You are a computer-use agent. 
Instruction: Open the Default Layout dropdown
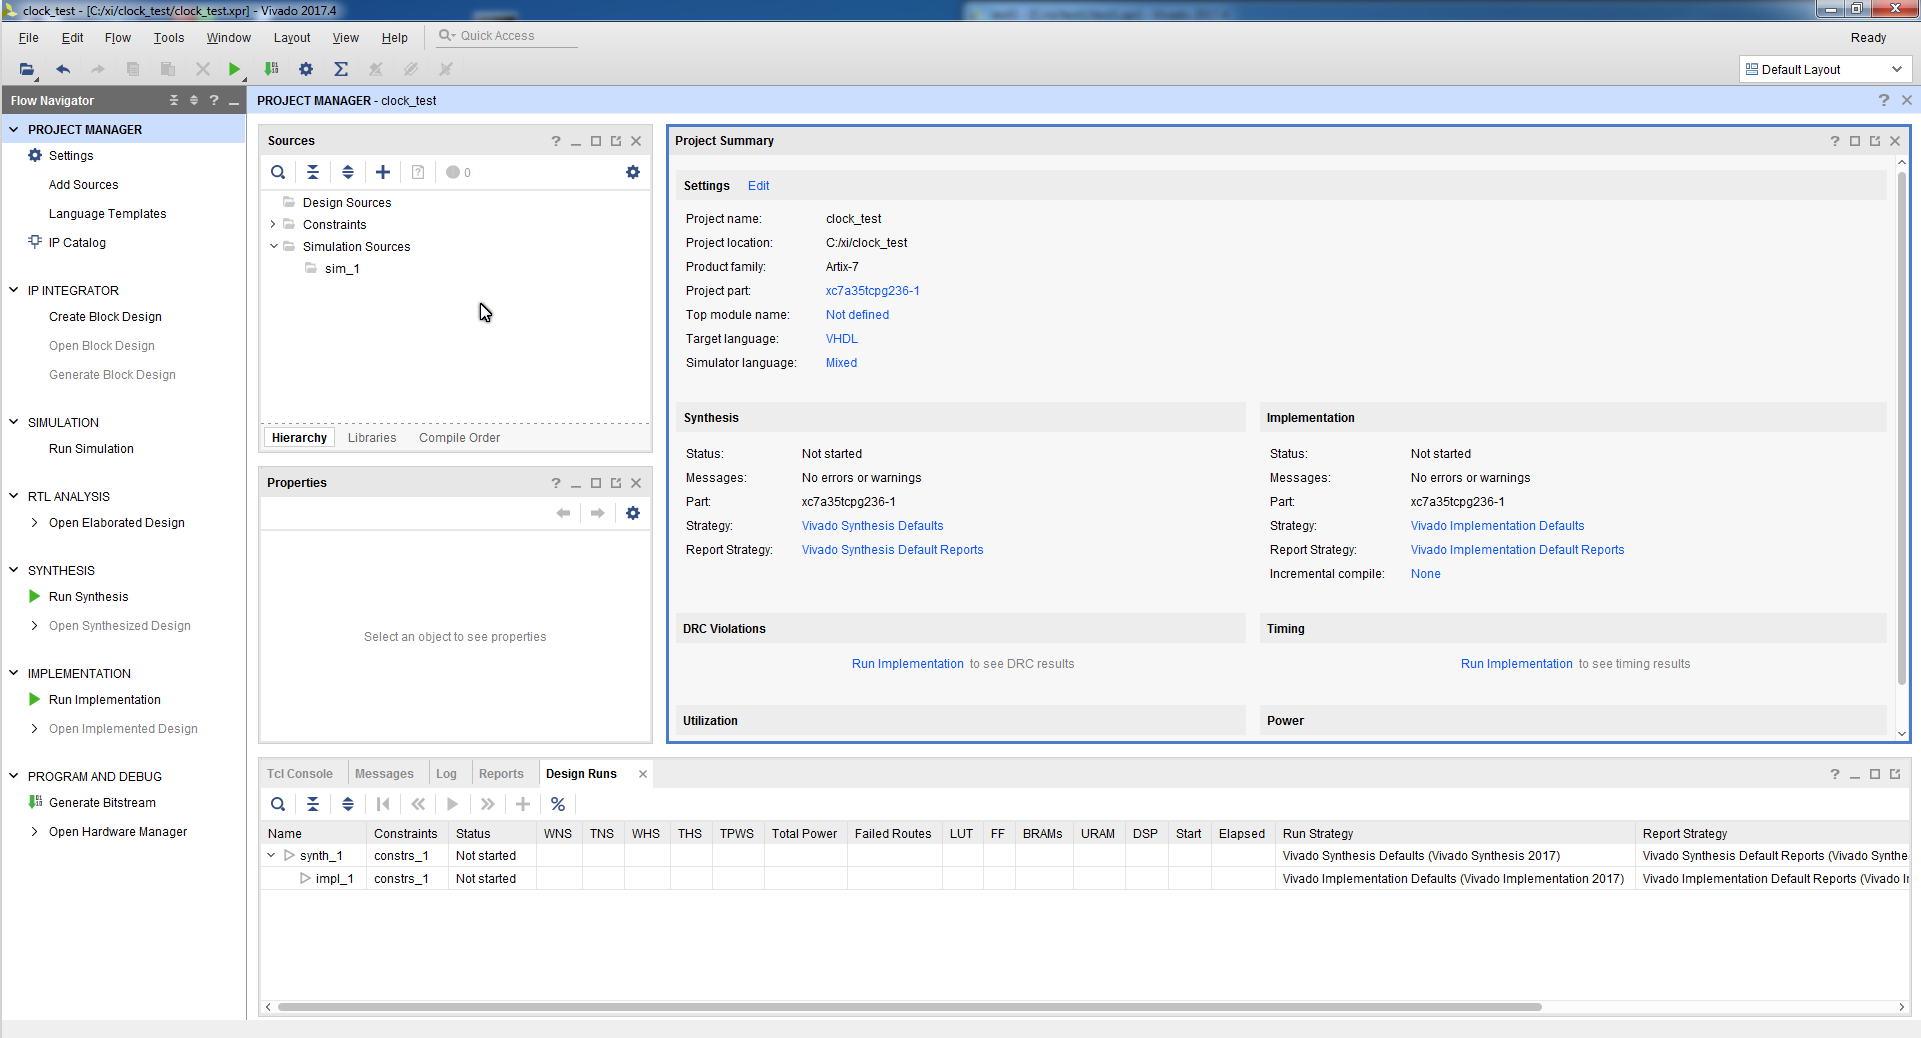click(x=1825, y=69)
